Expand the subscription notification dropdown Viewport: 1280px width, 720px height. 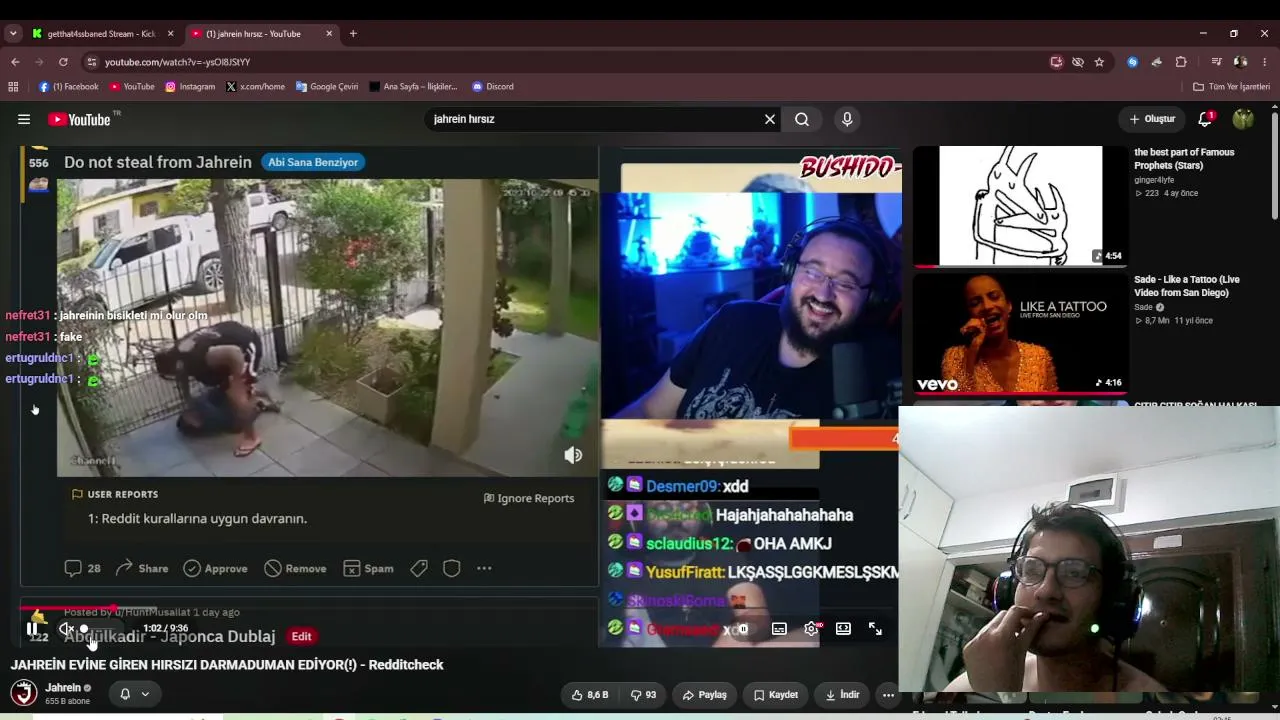(x=135, y=694)
